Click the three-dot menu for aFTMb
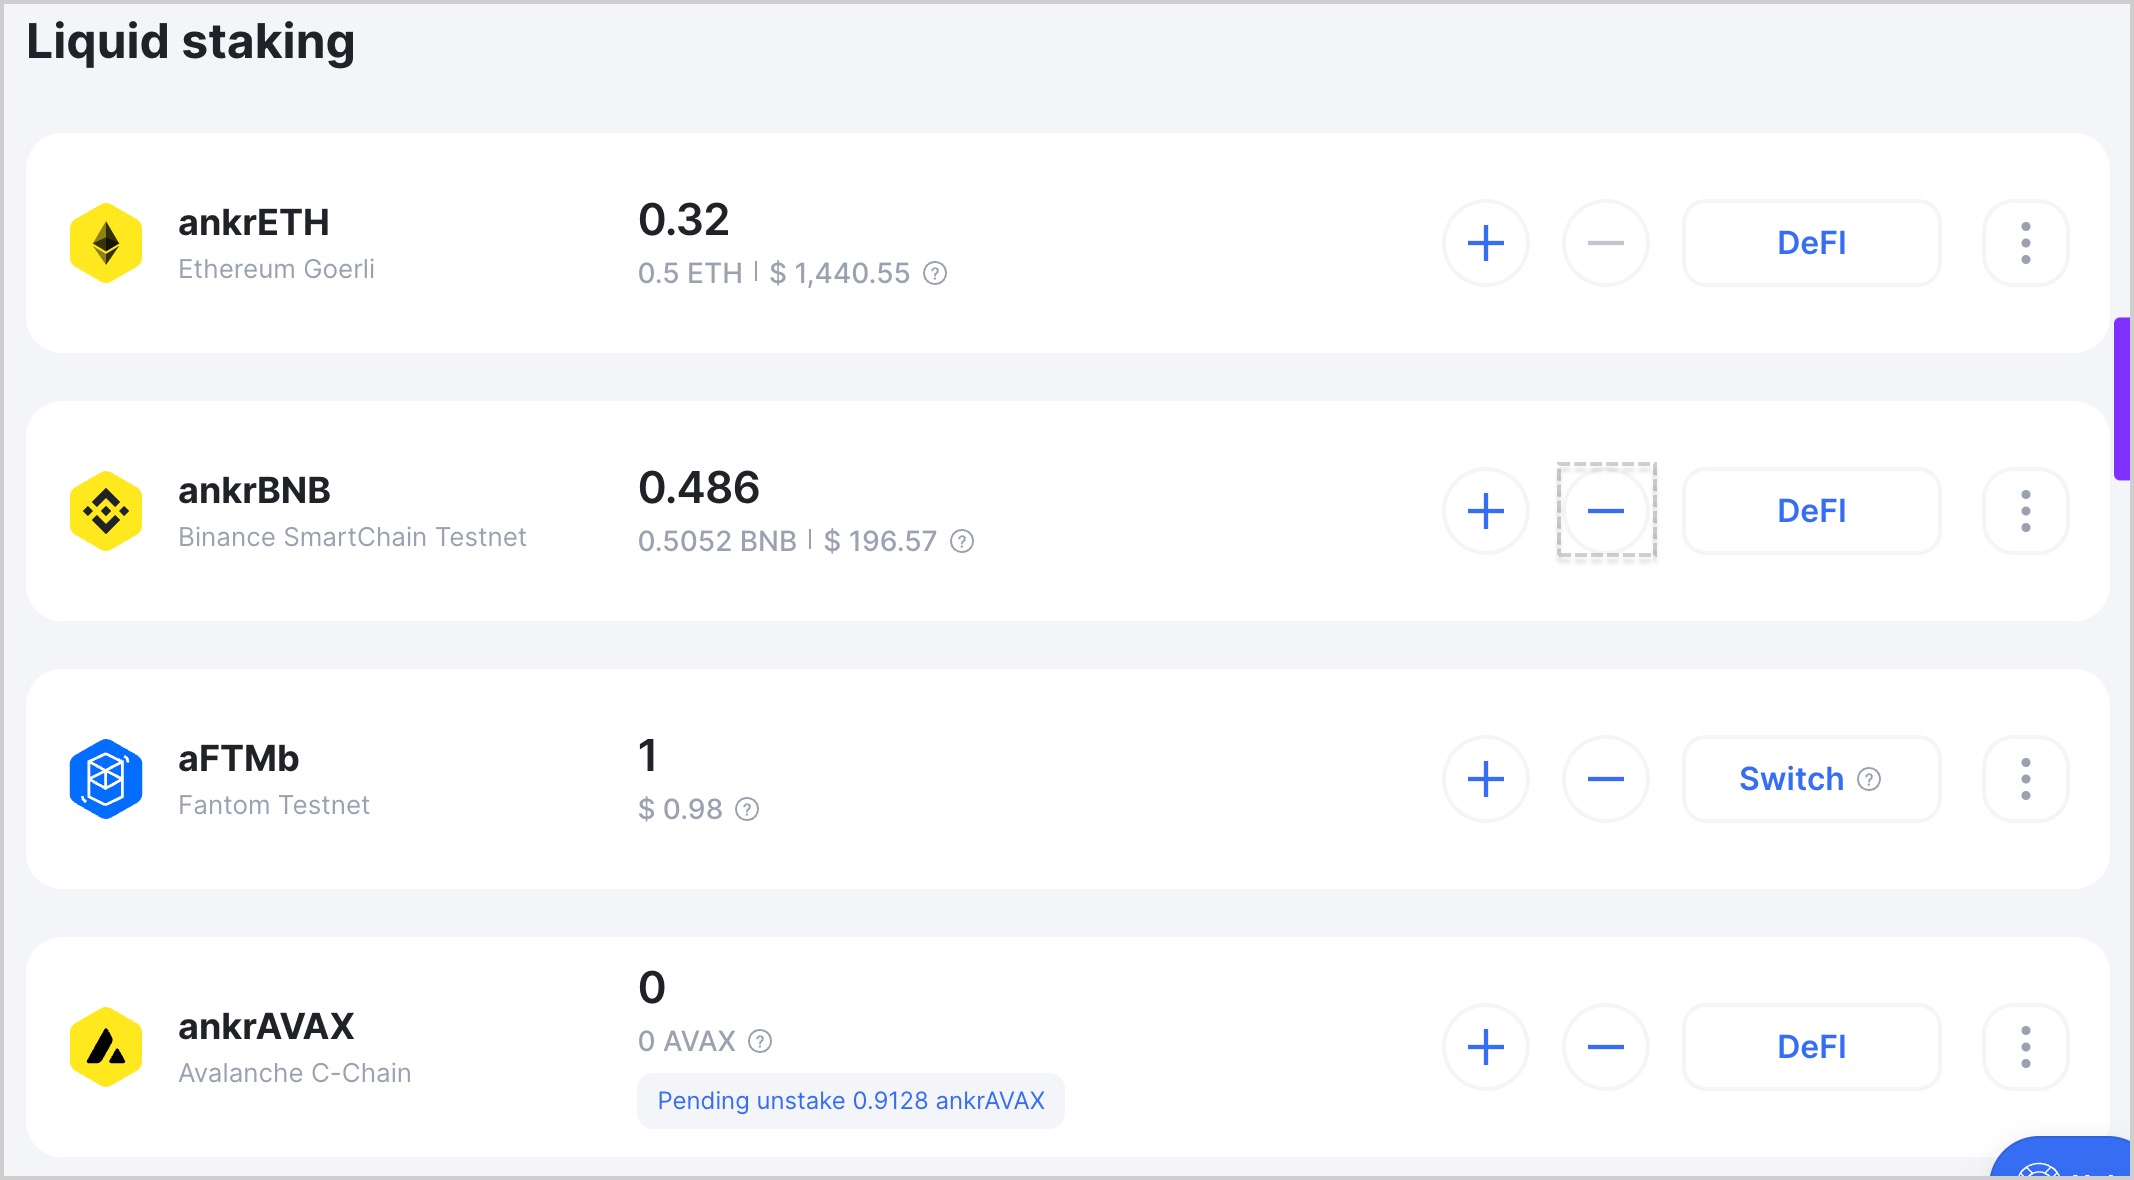2134x1180 pixels. 2024,777
